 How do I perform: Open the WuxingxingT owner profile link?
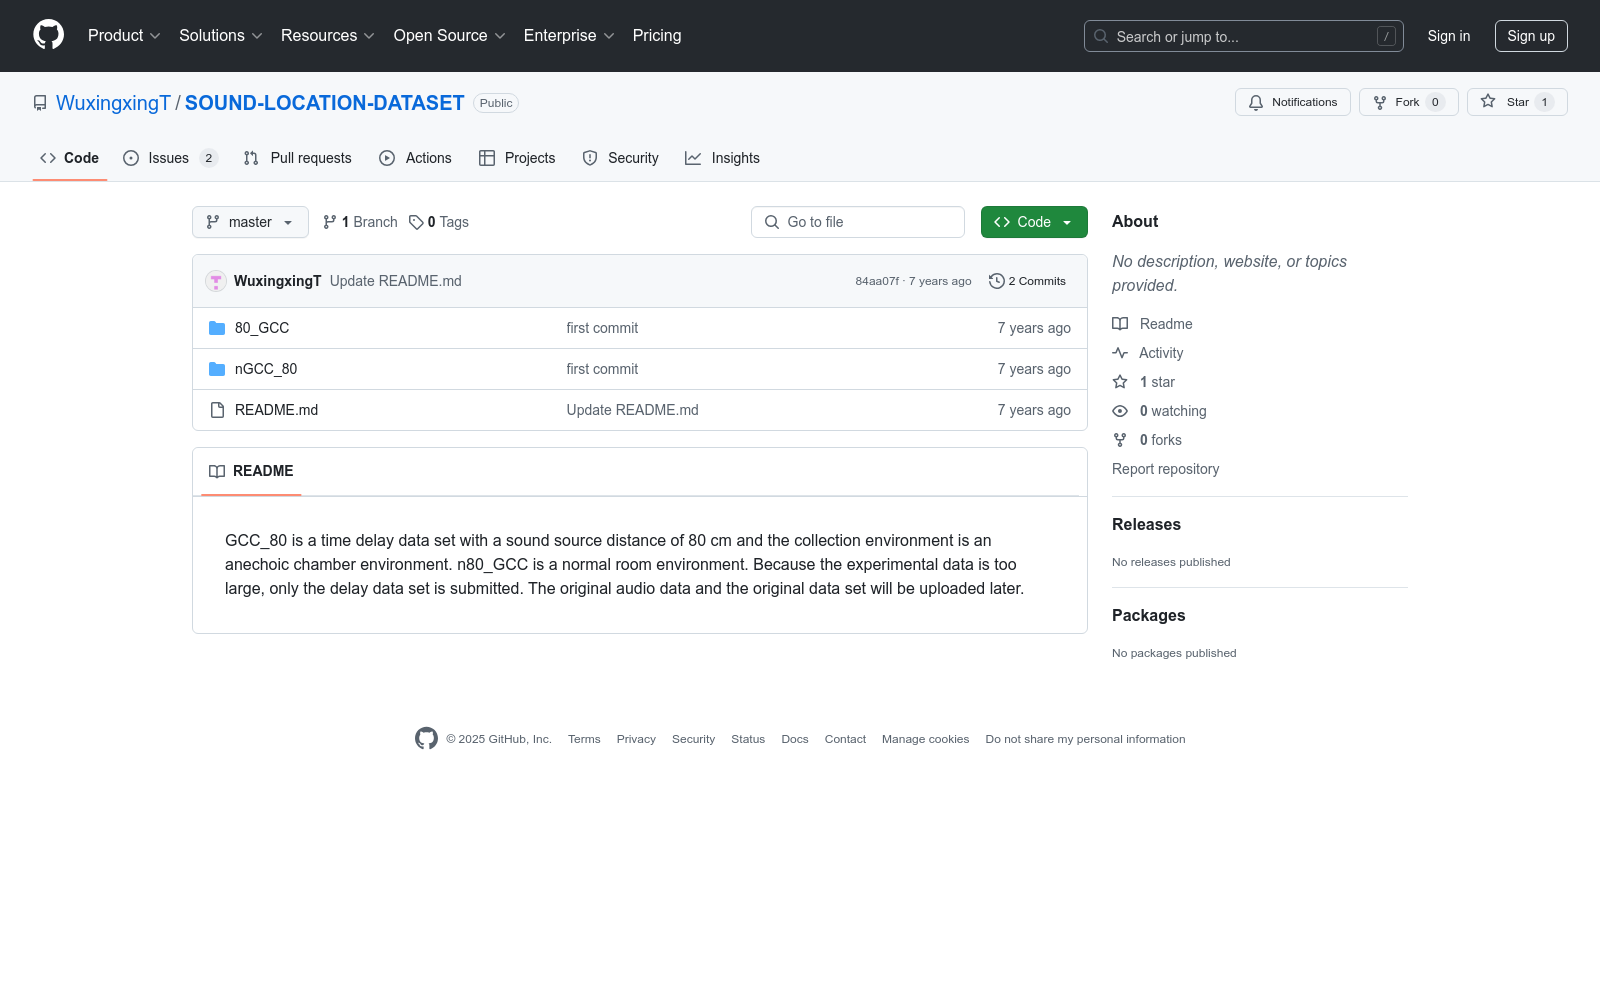(x=113, y=103)
